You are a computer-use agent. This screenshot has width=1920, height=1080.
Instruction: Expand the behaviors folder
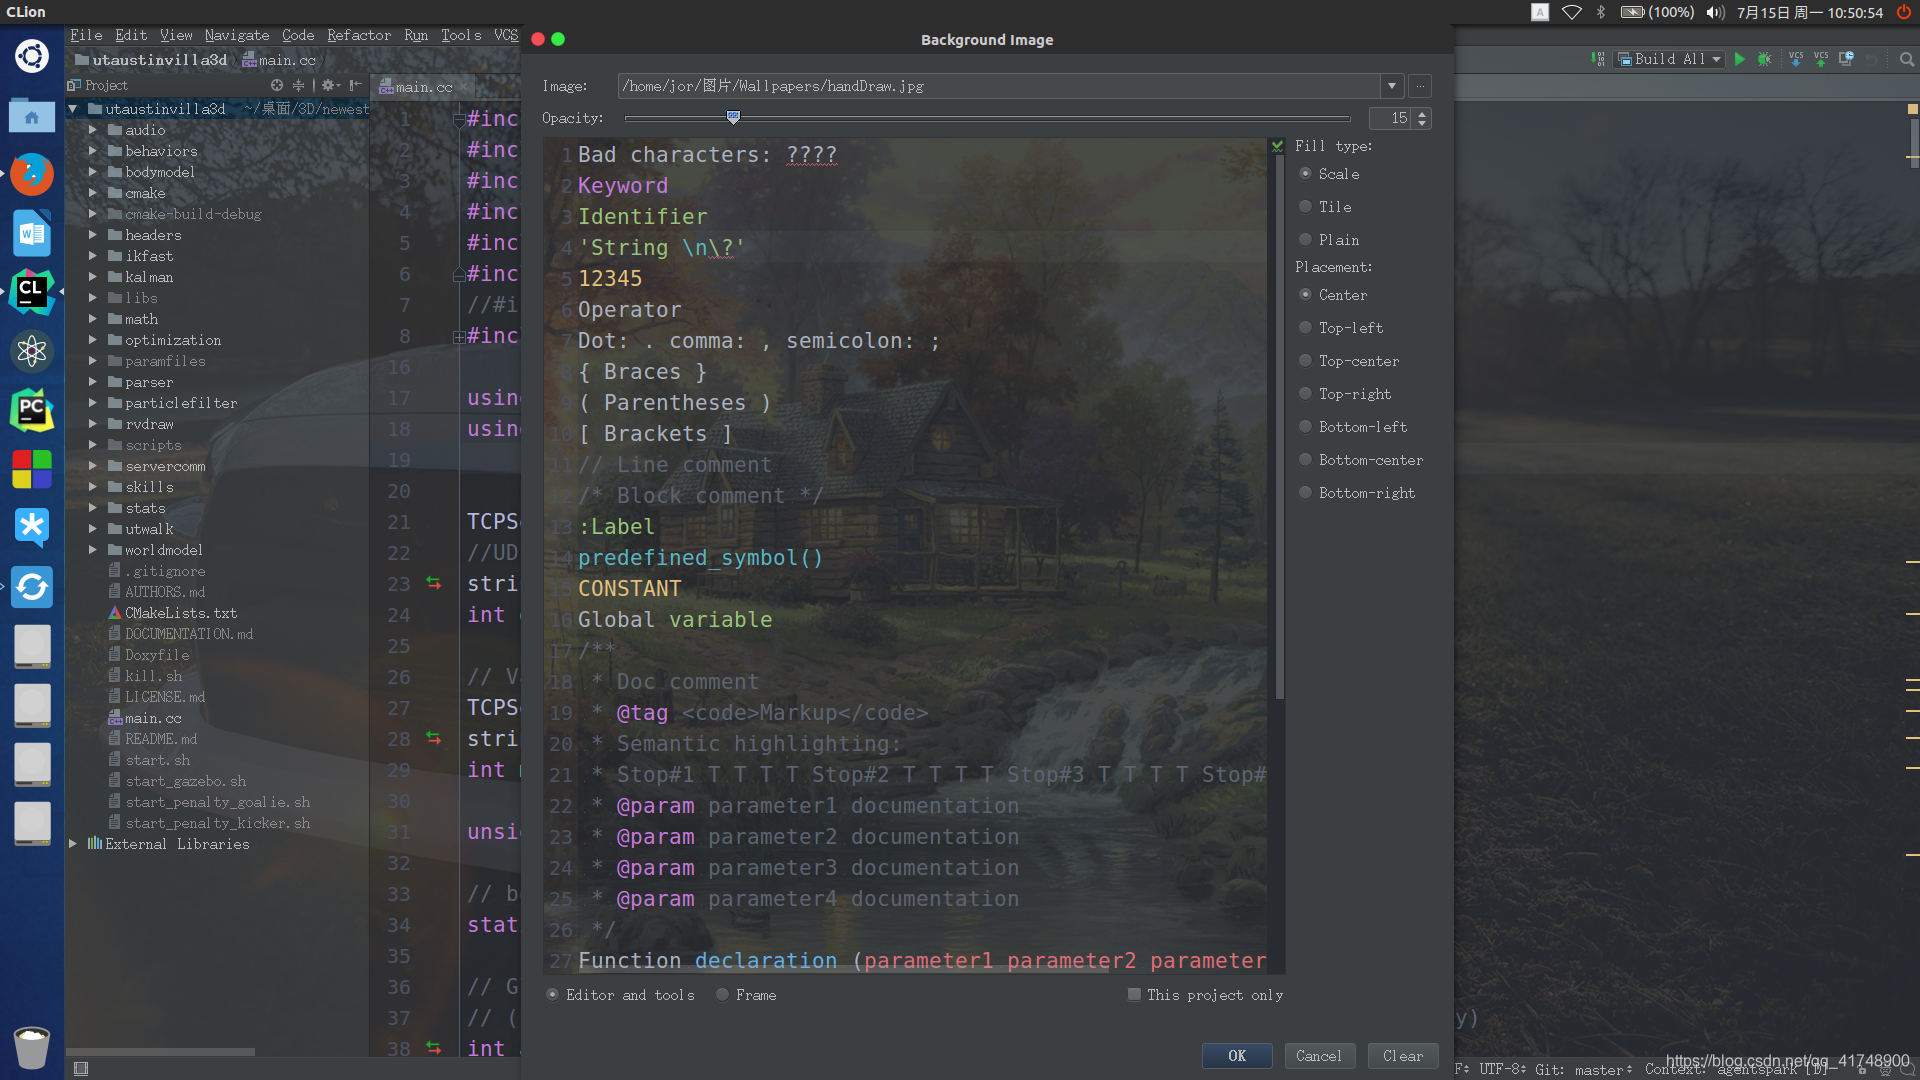coord(92,151)
